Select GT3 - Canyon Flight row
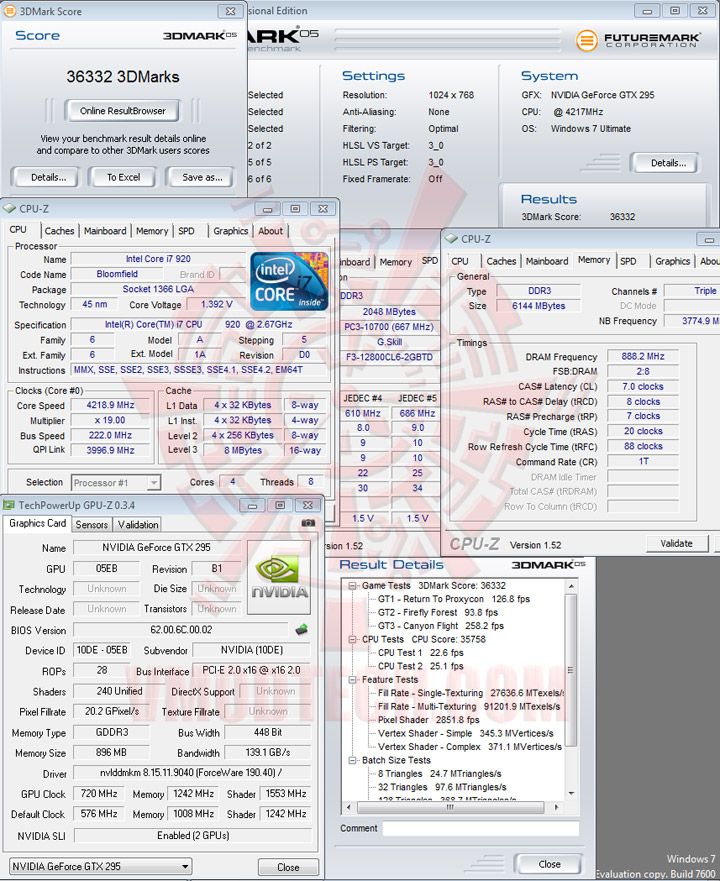This screenshot has height=881, width=720. point(441,626)
